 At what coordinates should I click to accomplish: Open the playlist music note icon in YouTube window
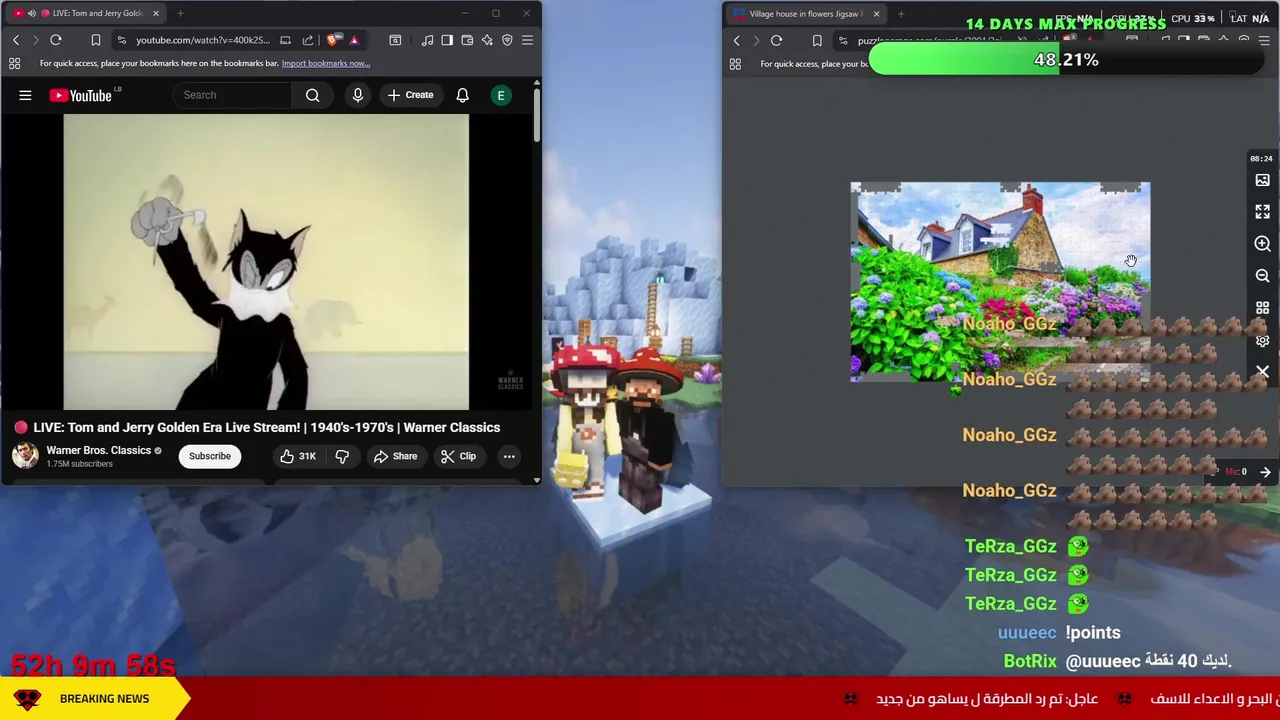(x=427, y=40)
